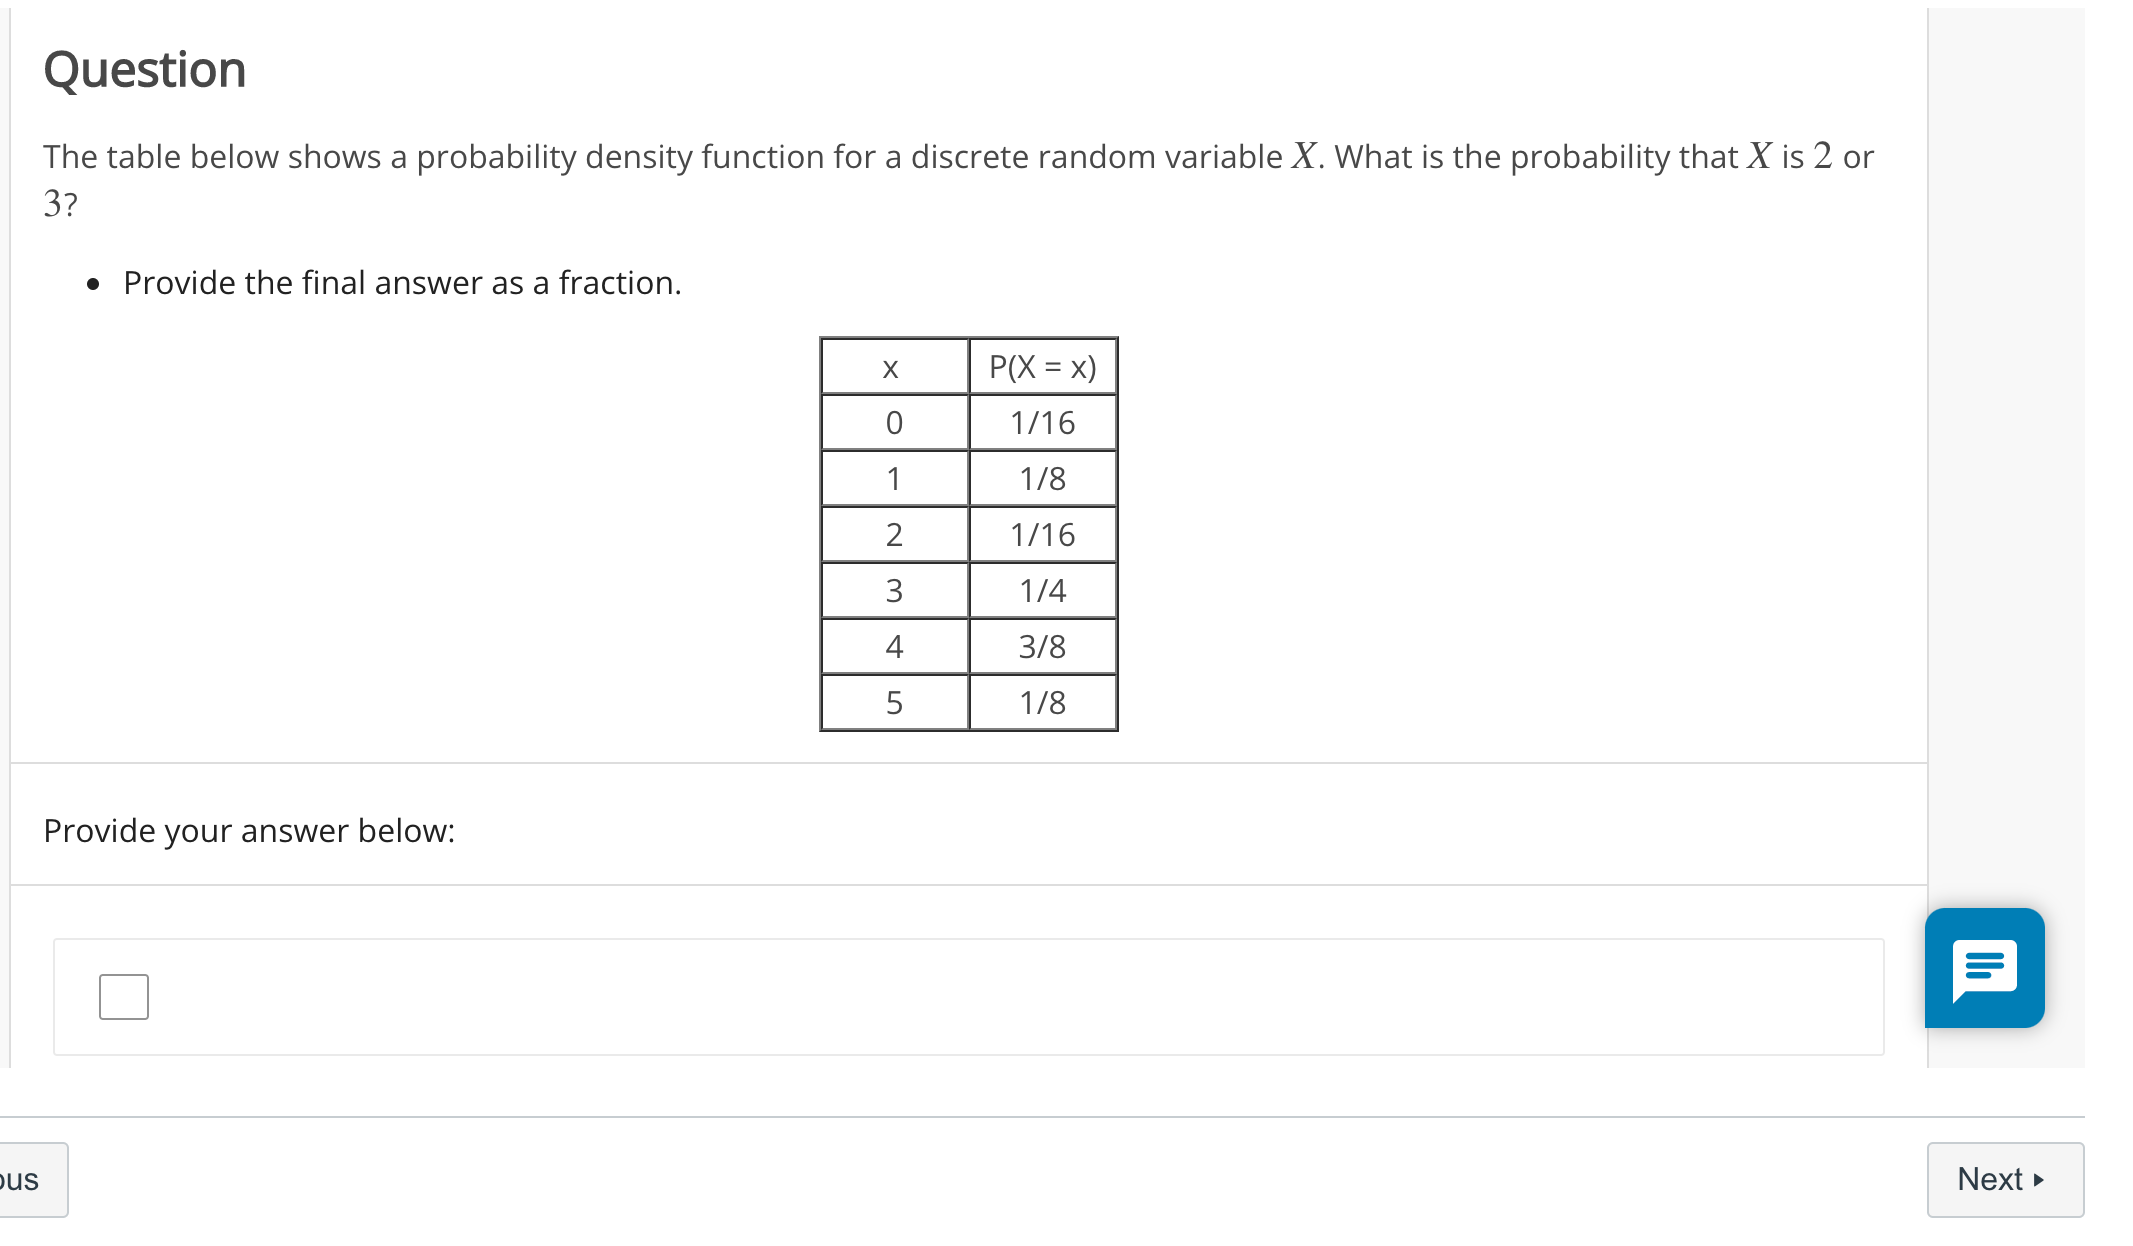2133x1246 pixels.
Task: Click the Next button
Action: pos(2004,1180)
